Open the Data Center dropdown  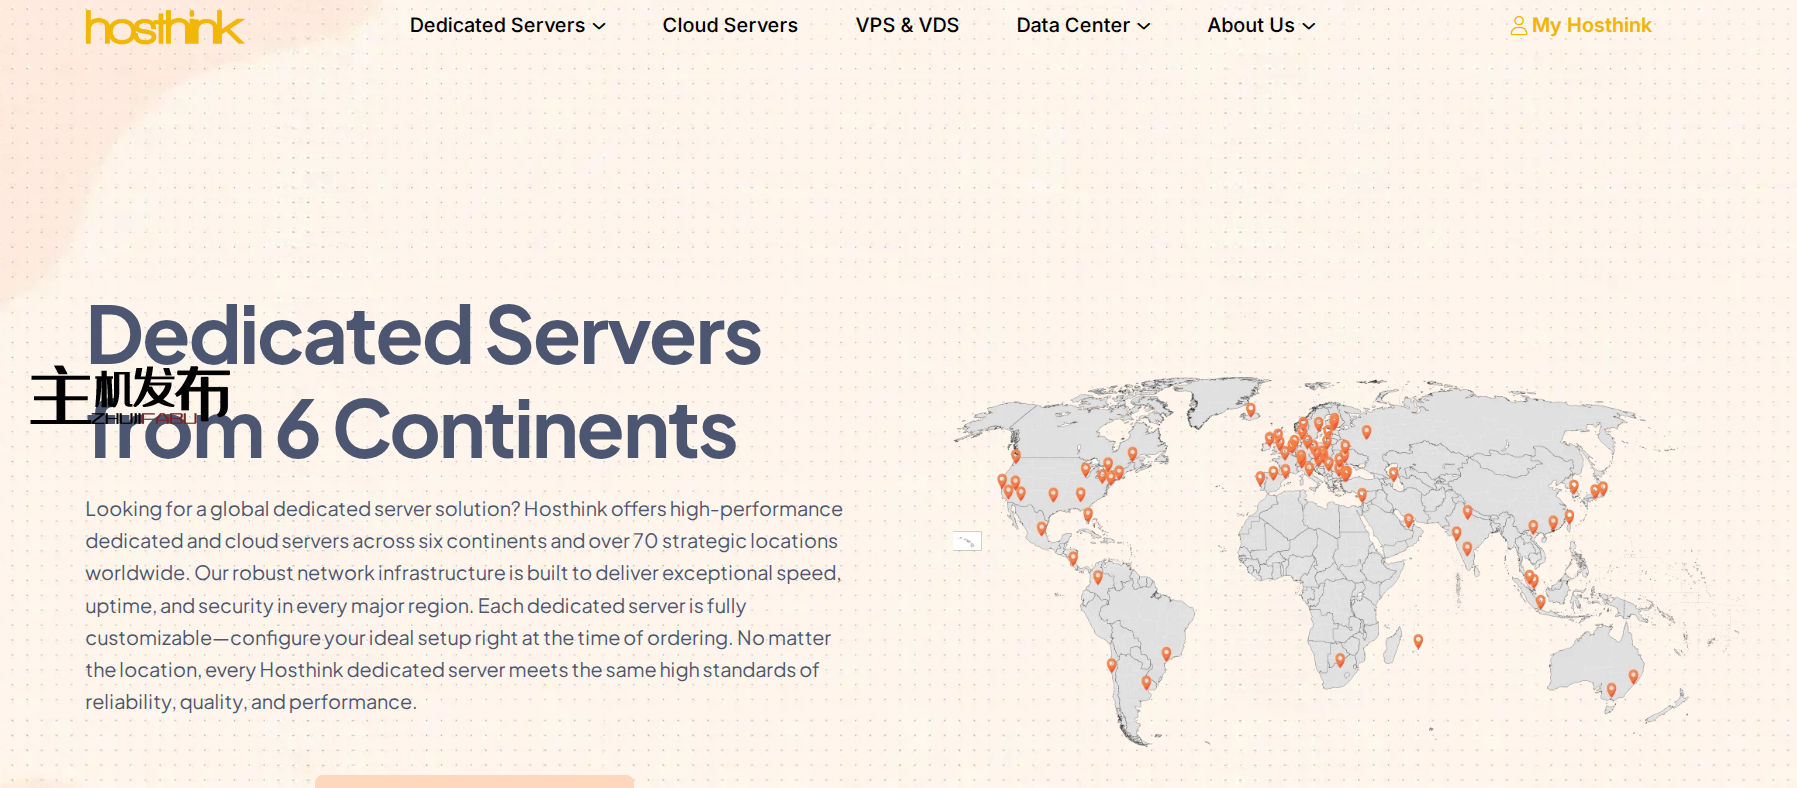pos(1082,25)
